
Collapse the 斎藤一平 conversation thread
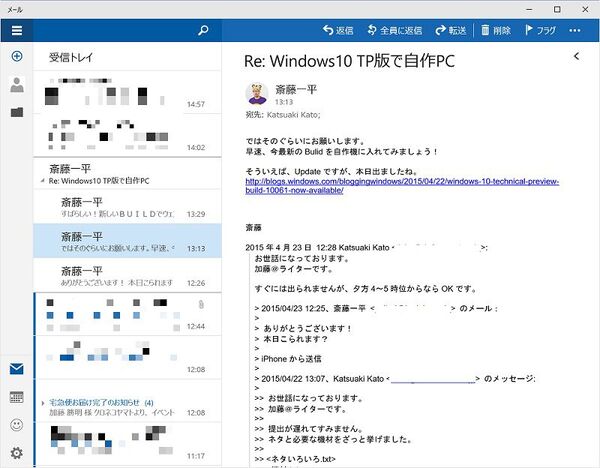pyautogui.click(x=42, y=181)
